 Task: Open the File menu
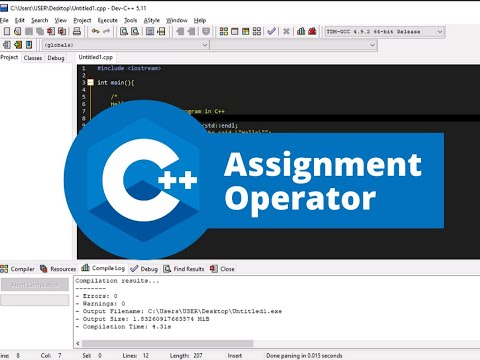pyautogui.click(x=4, y=20)
